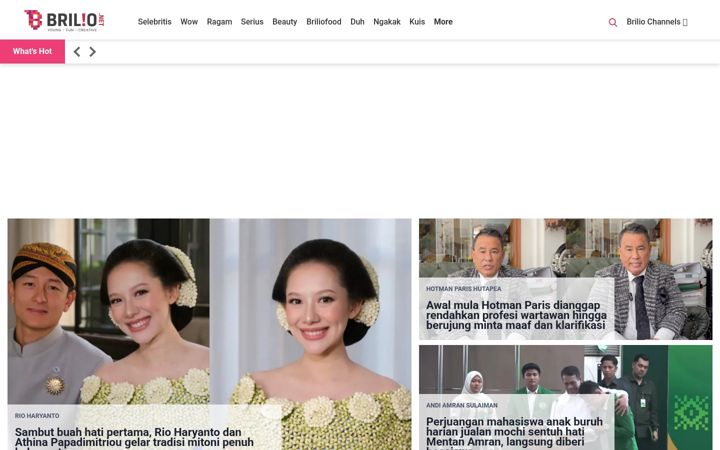Open the Beauty section

(x=285, y=22)
